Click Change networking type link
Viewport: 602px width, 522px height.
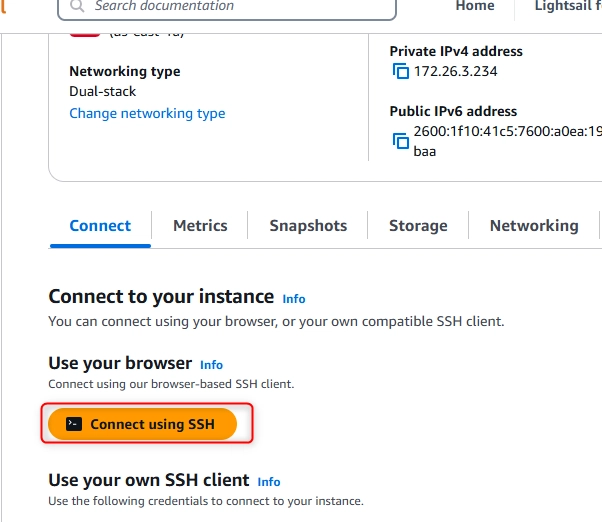click(x=147, y=113)
